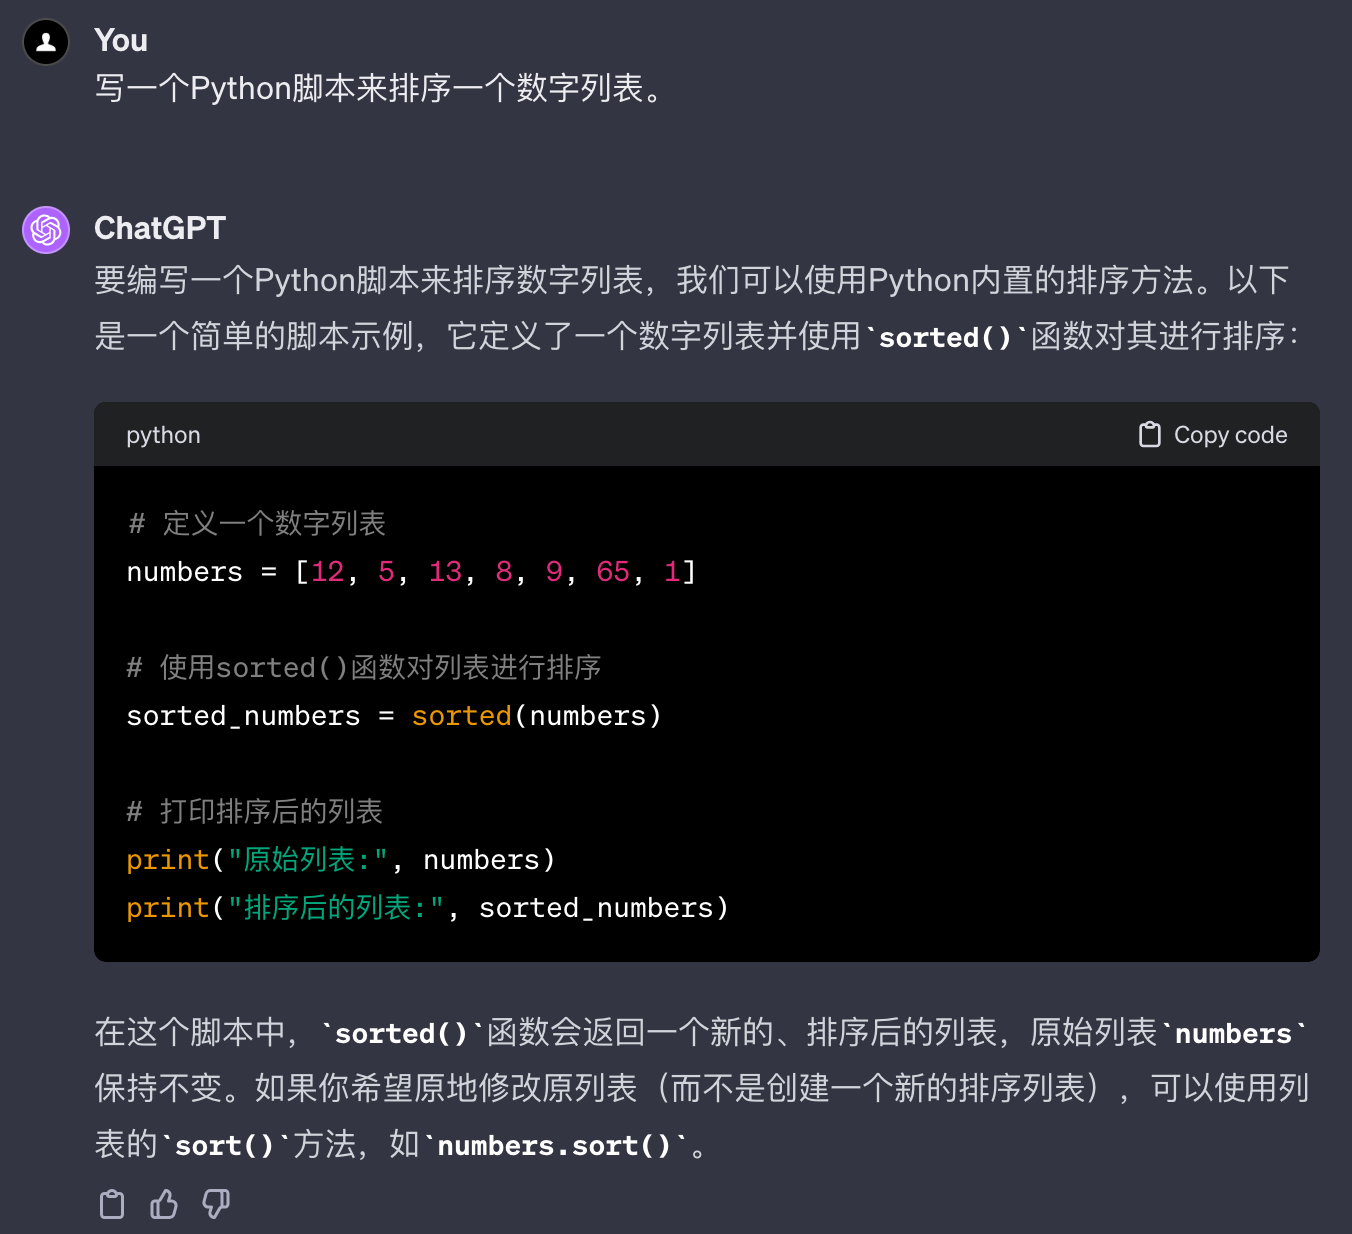Click the print 原始列表 code line
The width and height of the screenshot is (1352, 1234).
point(340,860)
